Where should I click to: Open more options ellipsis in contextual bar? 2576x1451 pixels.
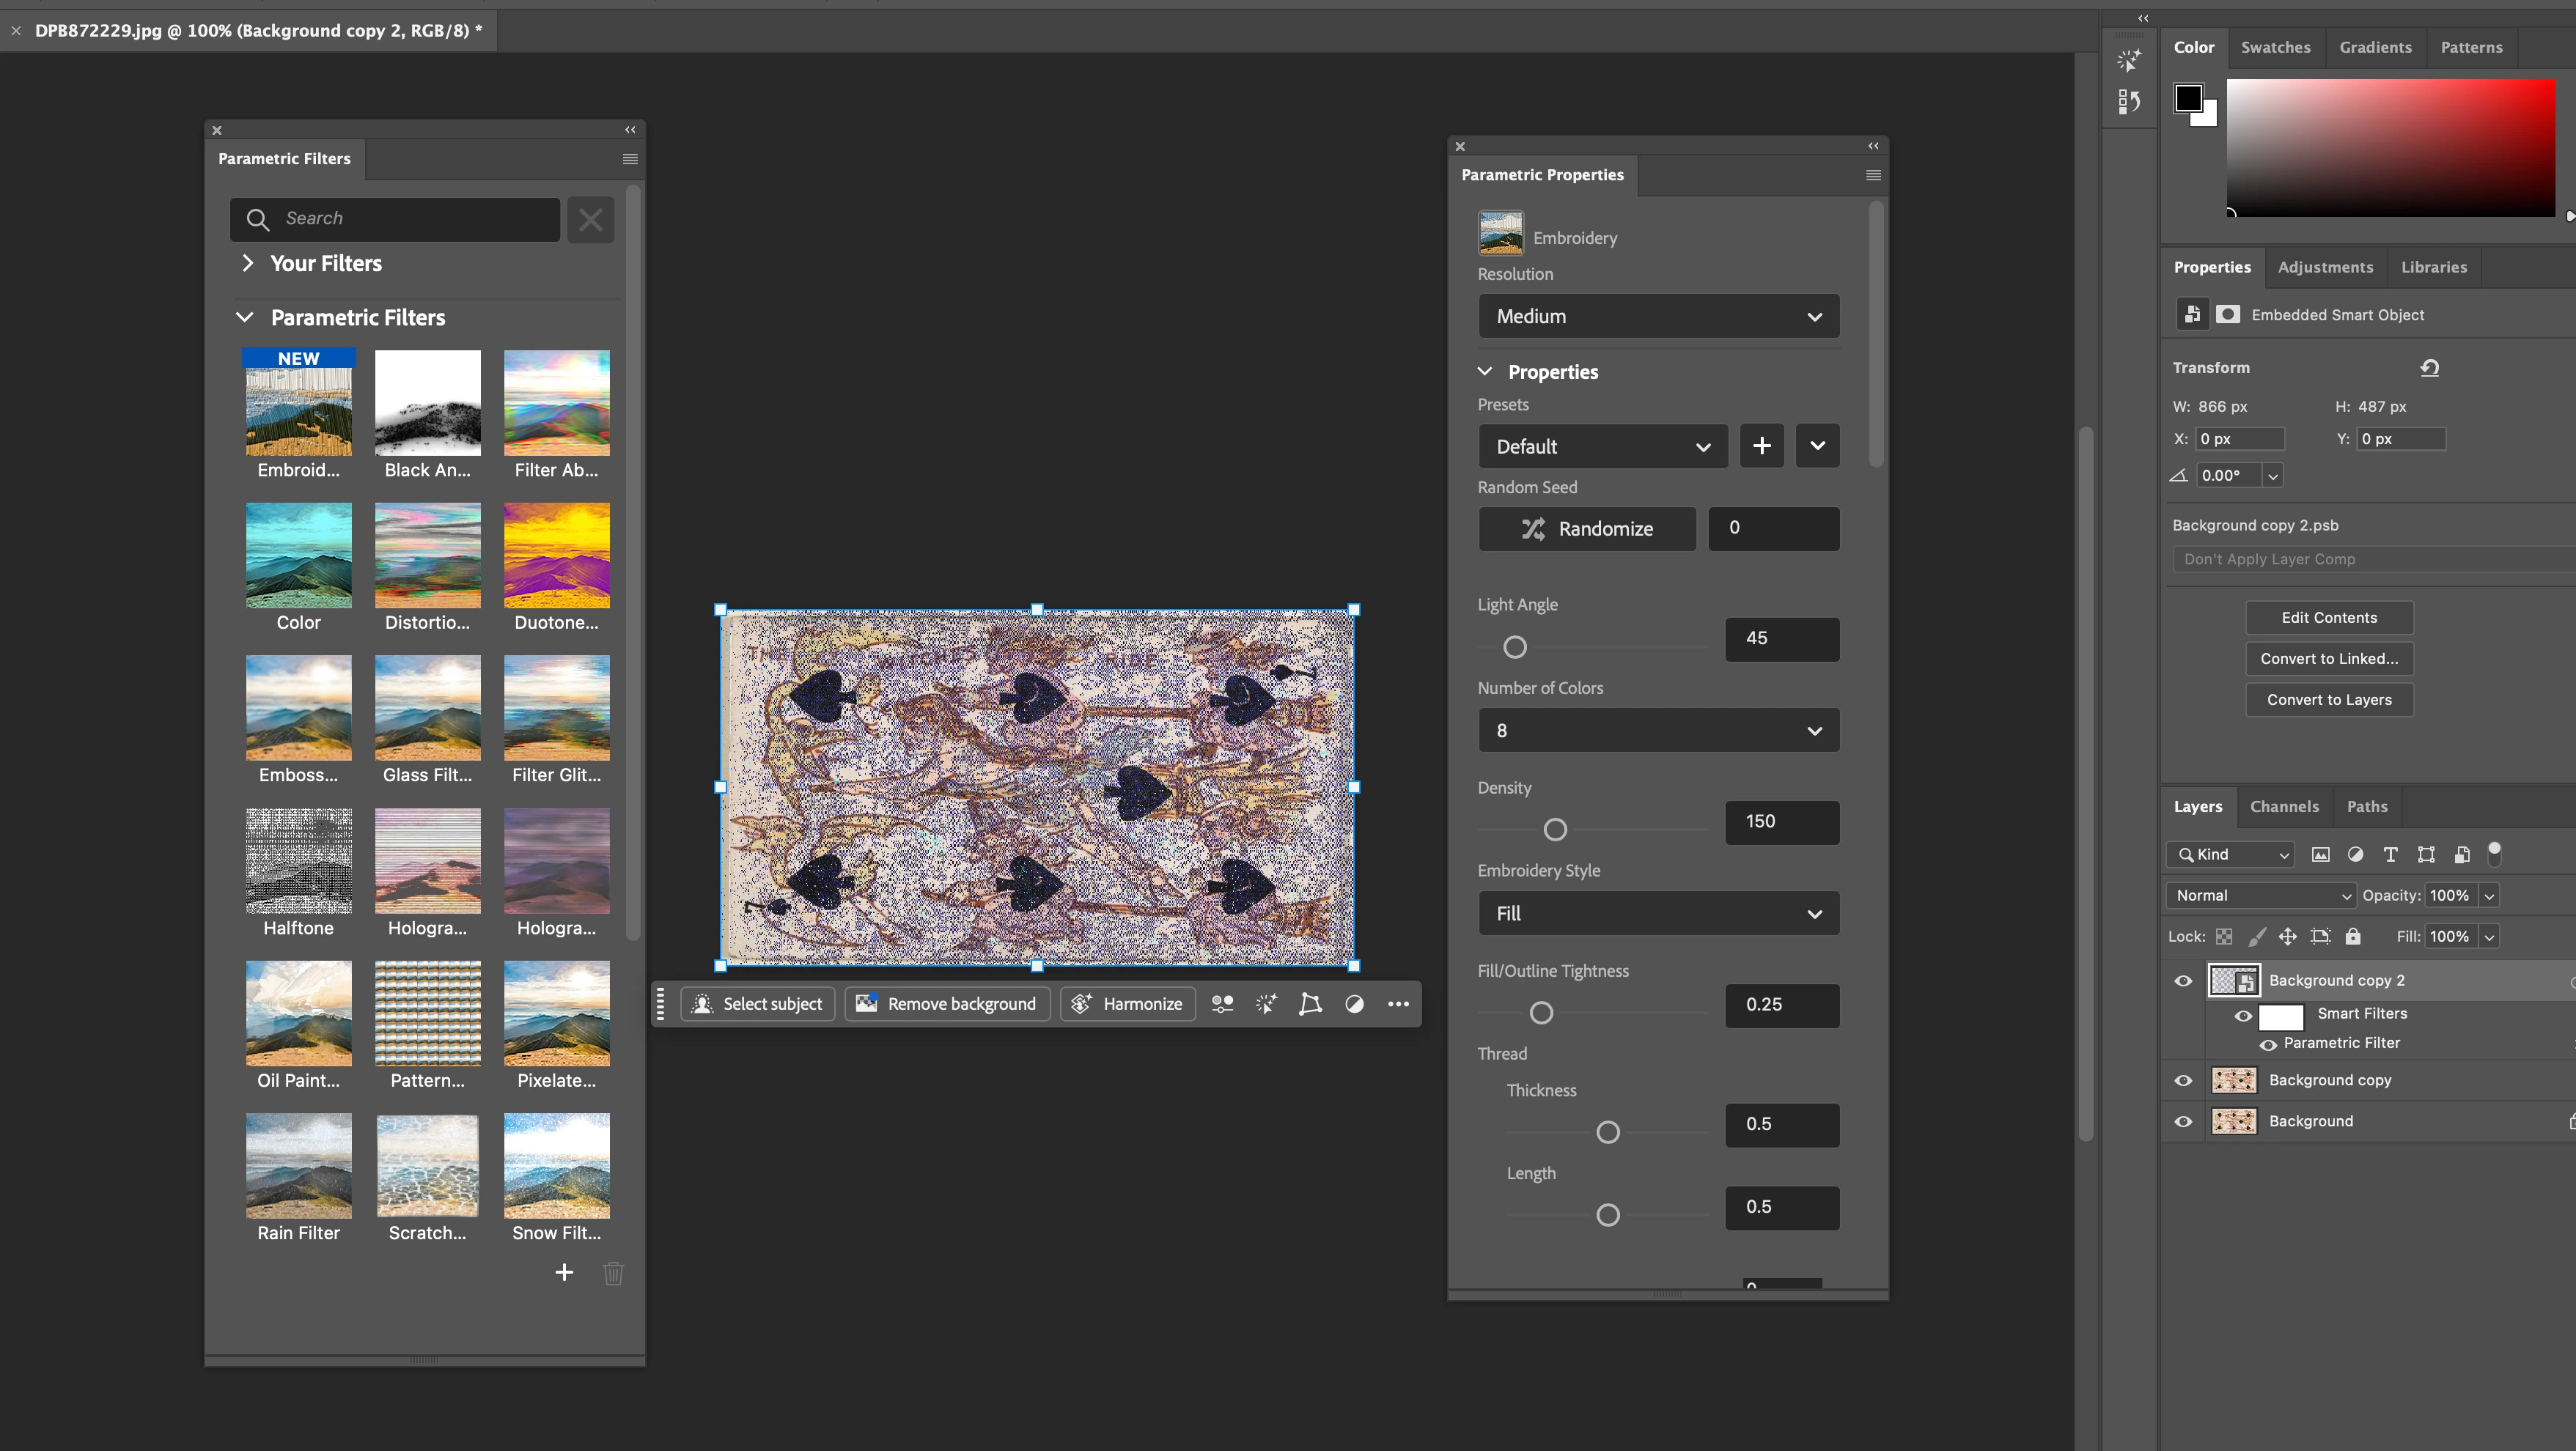1398,1004
